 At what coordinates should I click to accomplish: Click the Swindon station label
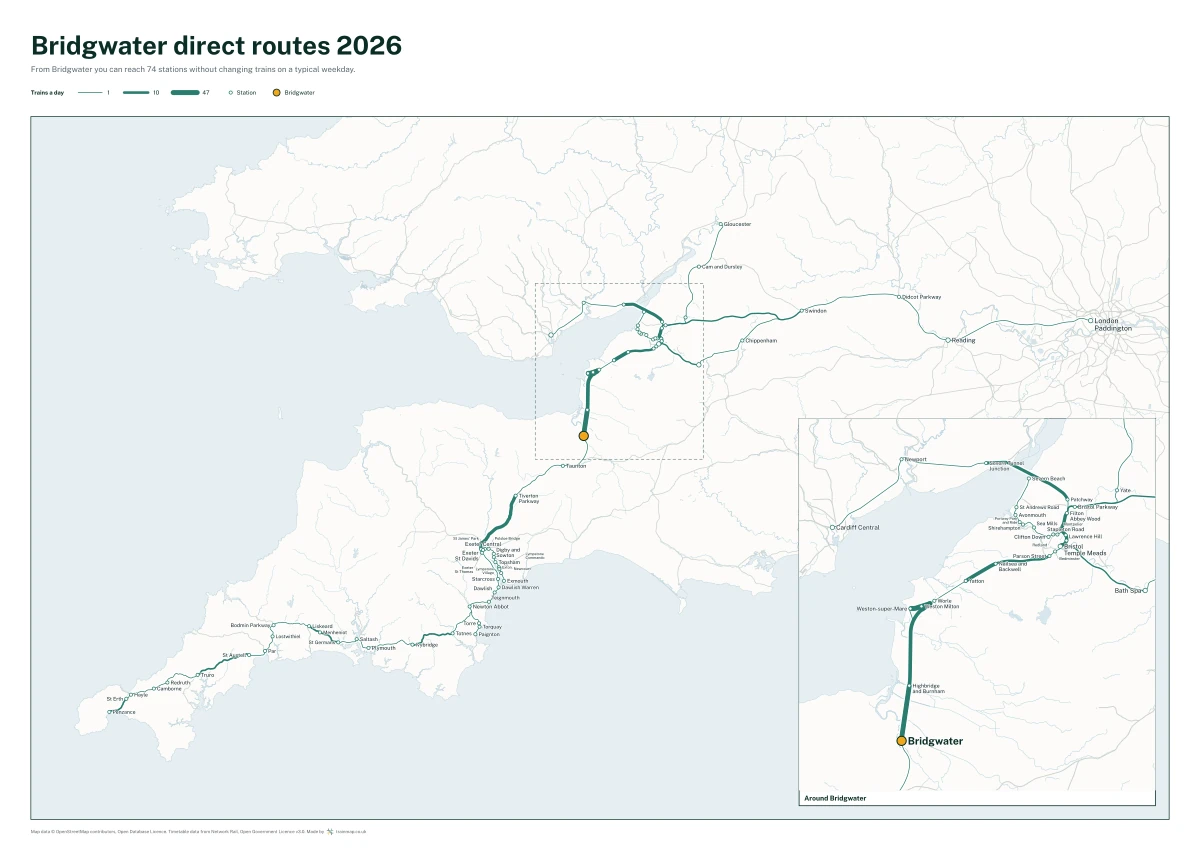click(x=816, y=311)
